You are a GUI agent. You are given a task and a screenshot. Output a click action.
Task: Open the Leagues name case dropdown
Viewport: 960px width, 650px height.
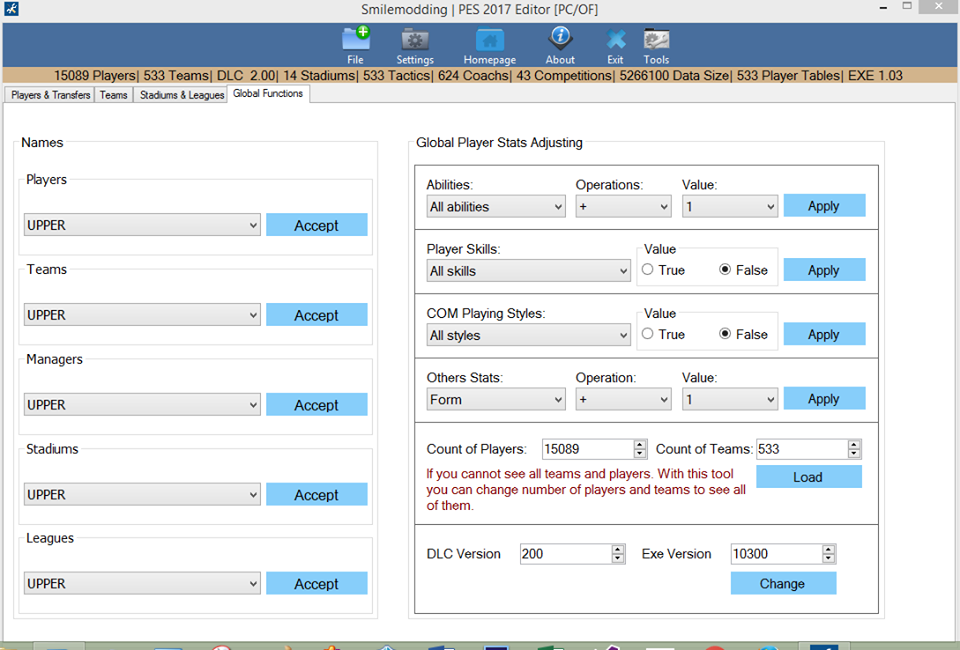pos(142,583)
